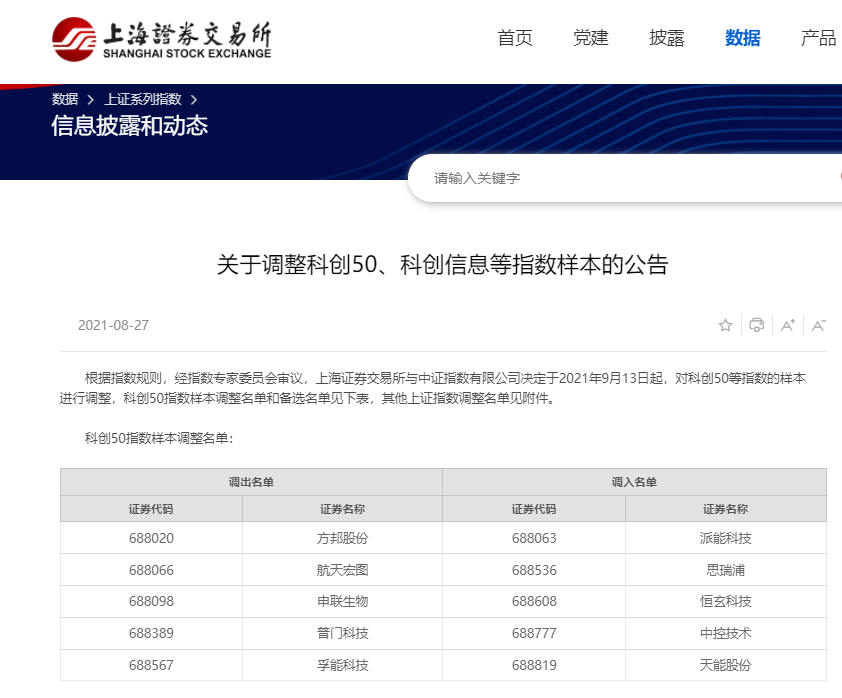Go to 上证系列指数 in the breadcrumb
Screen dimensions: 842x698
(x=143, y=99)
